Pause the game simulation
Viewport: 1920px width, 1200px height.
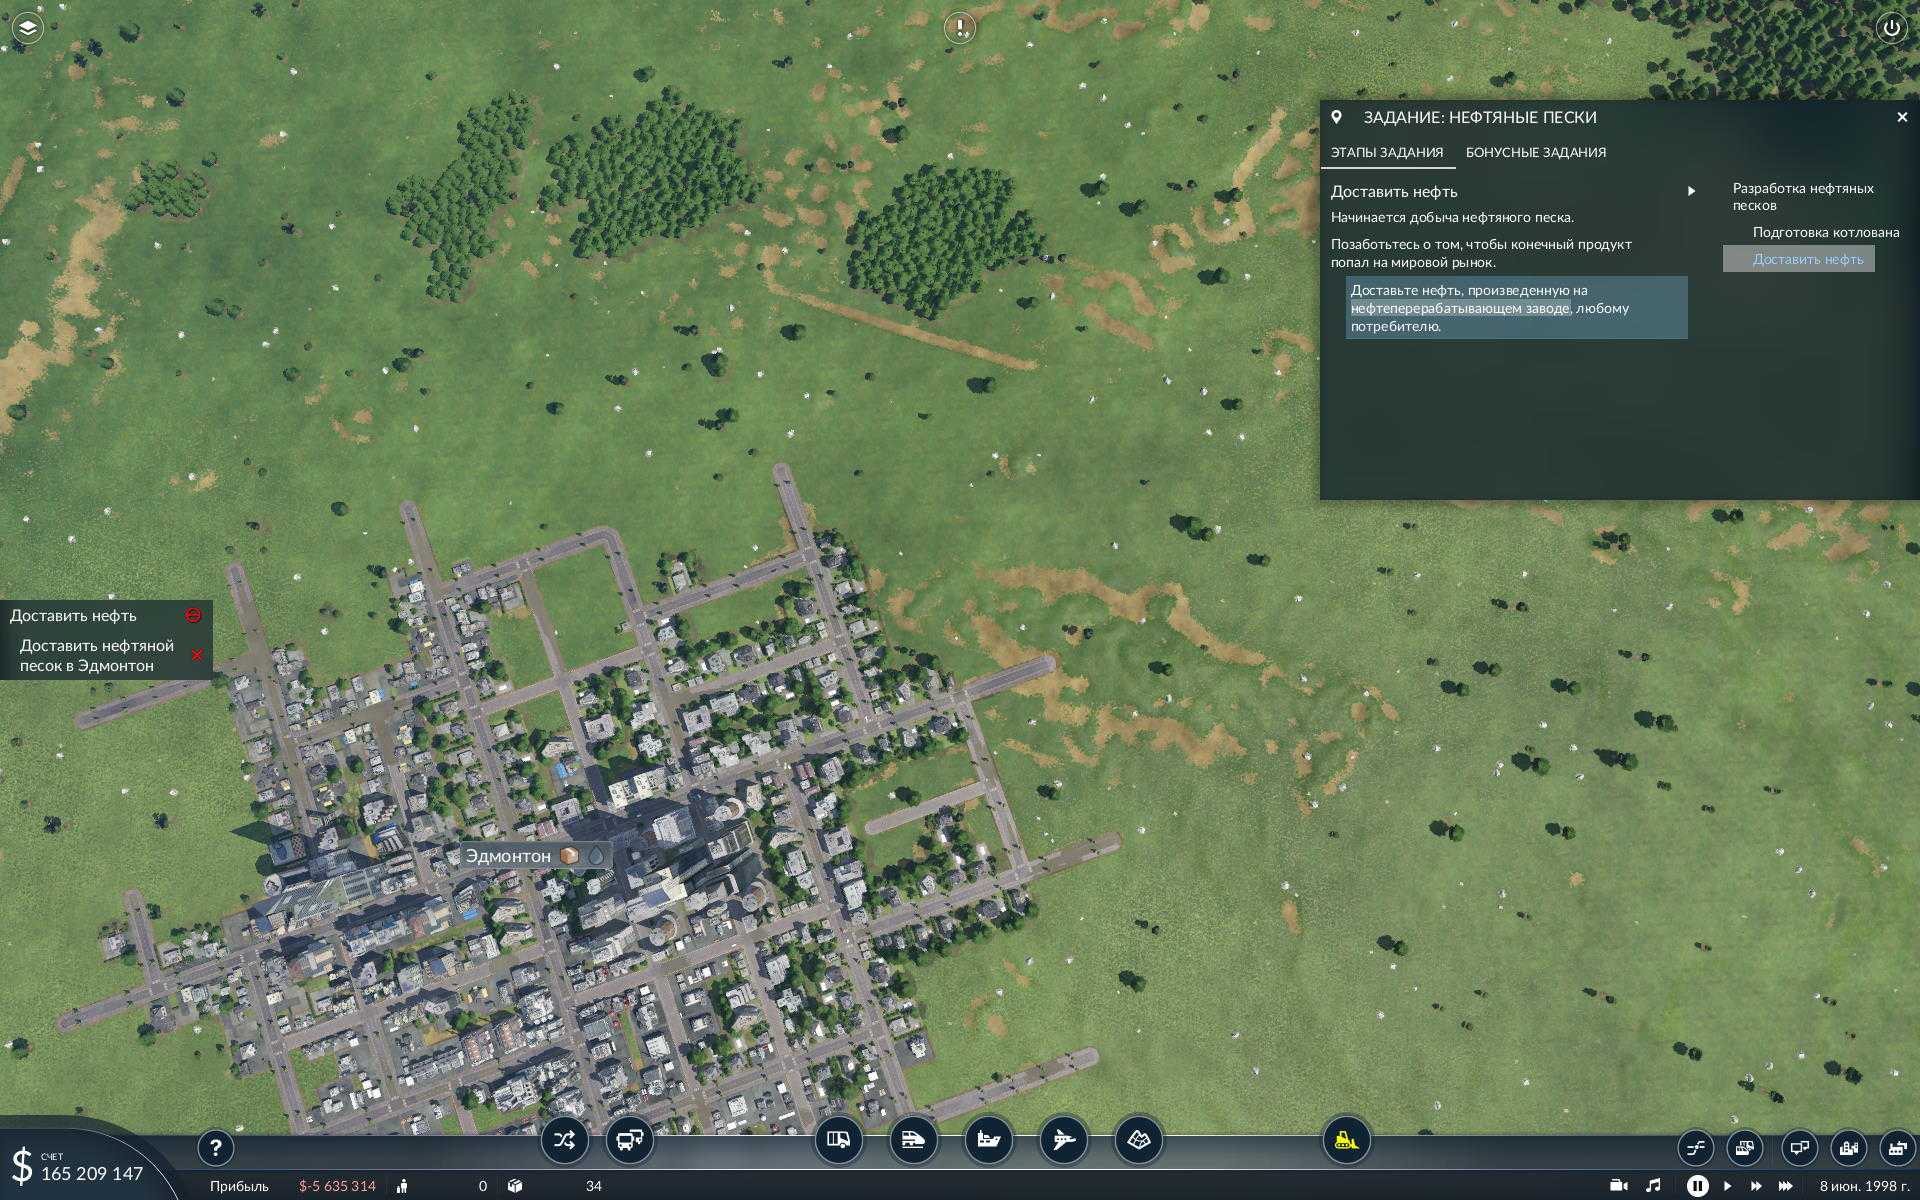click(1697, 1186)
